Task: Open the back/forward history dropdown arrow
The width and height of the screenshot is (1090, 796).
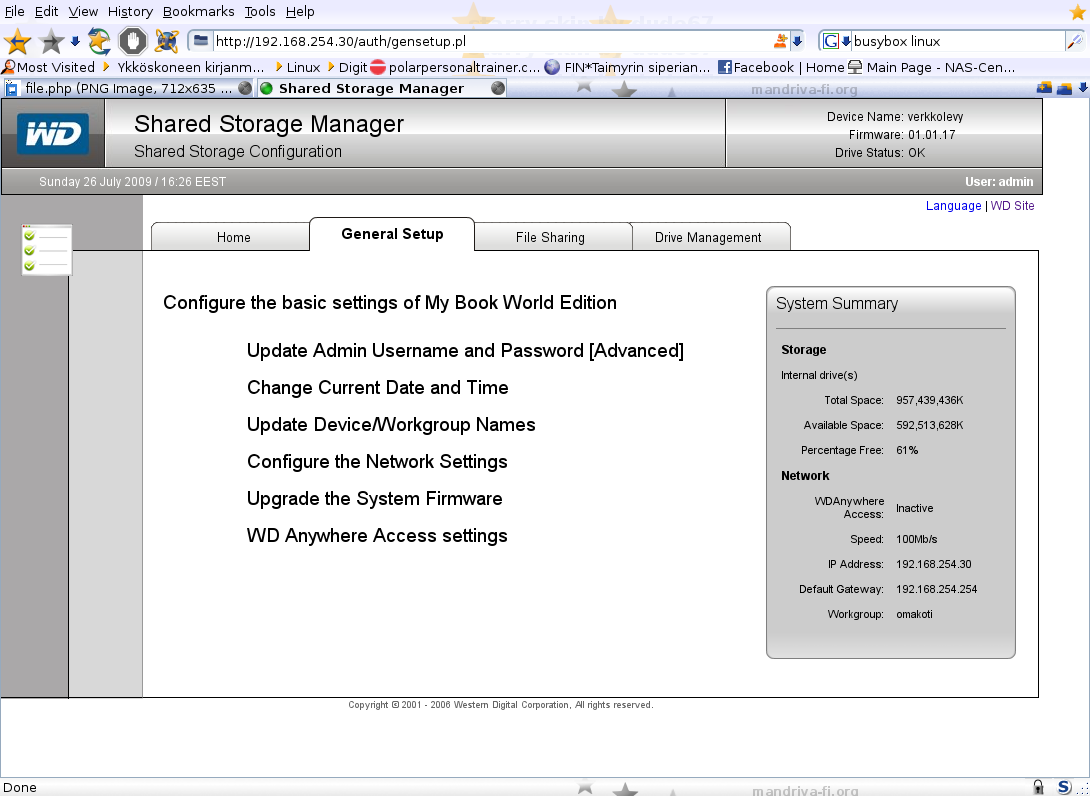Action: pyautogui.click(x=75, y=42)
